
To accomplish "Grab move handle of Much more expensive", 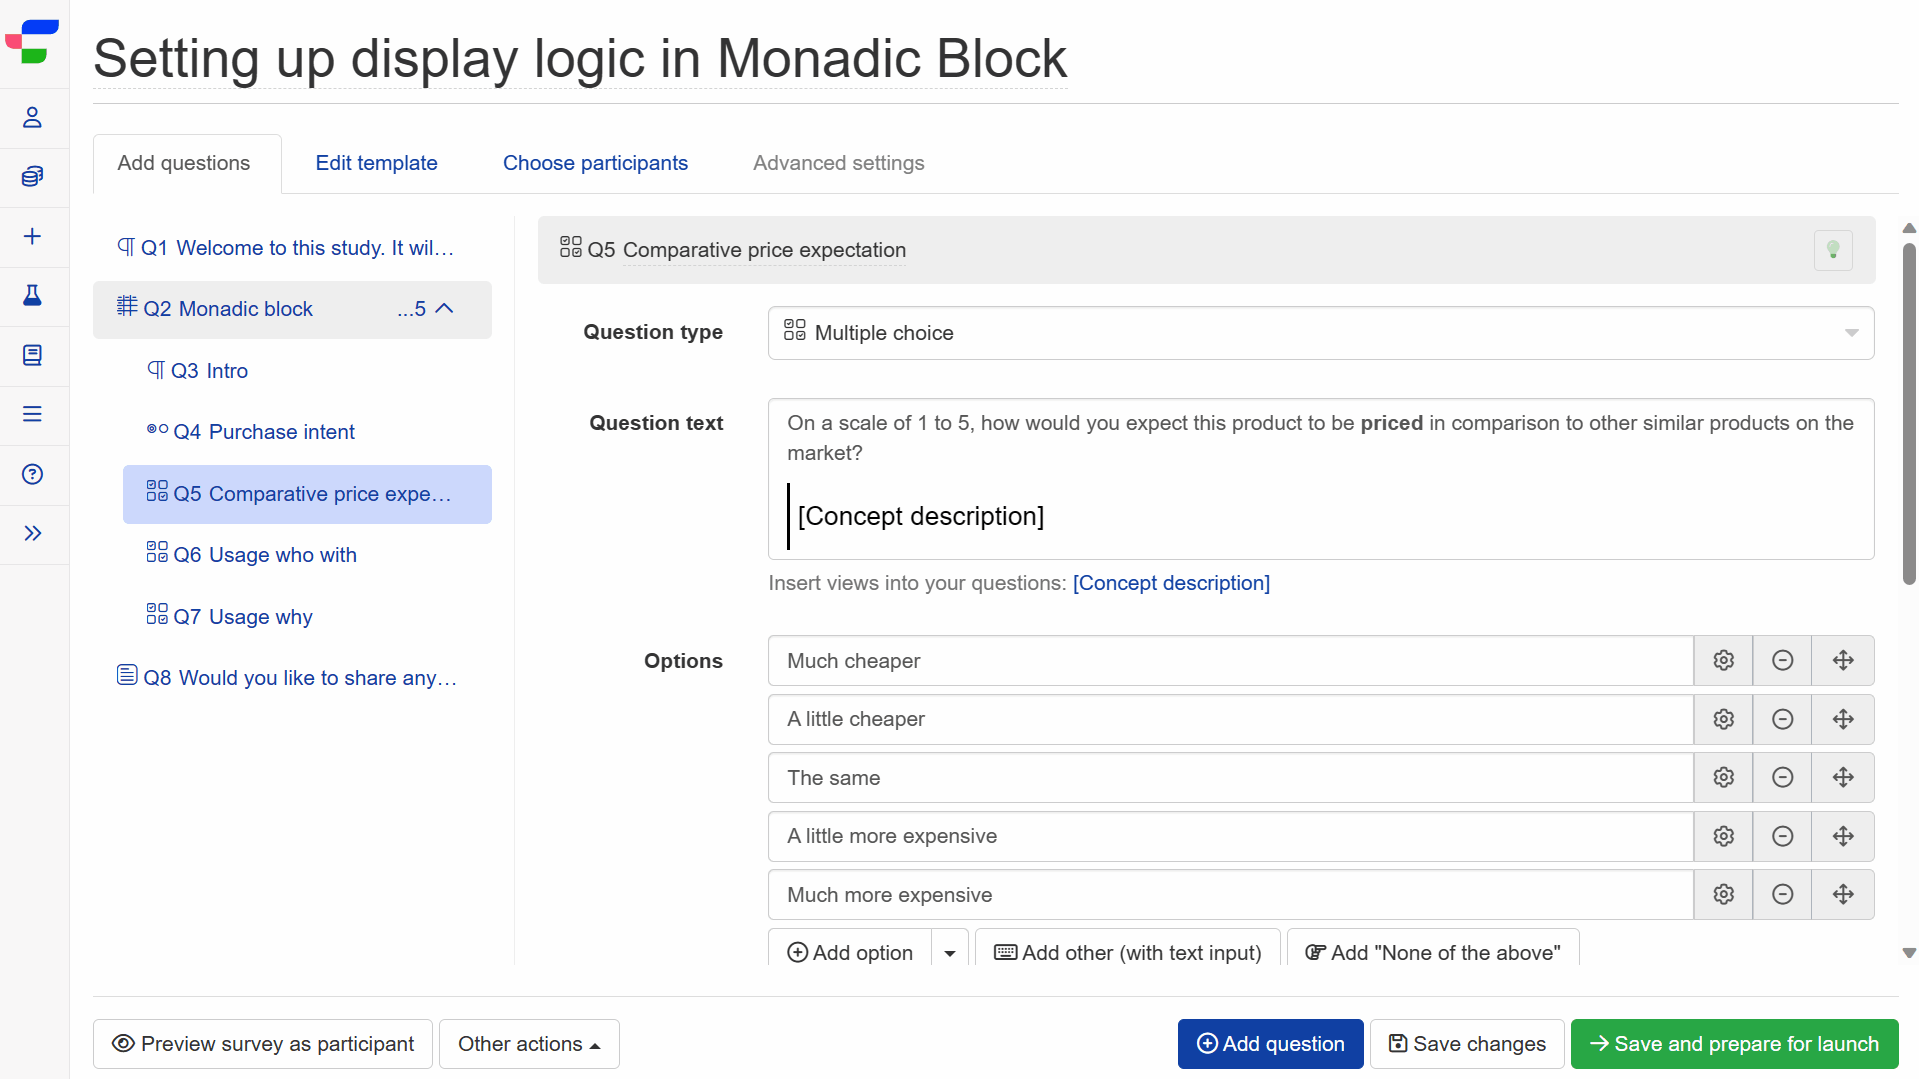I will coord(1843,894).
